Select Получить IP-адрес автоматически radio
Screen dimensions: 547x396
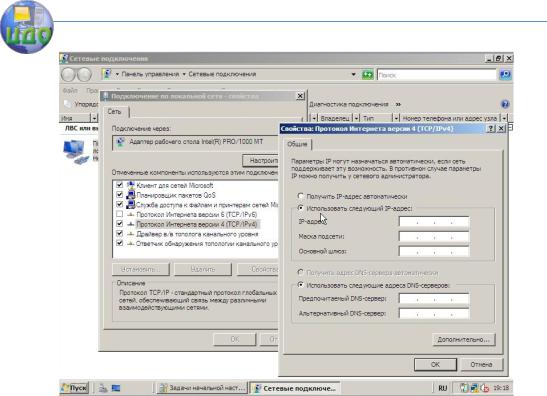[300, 196]
